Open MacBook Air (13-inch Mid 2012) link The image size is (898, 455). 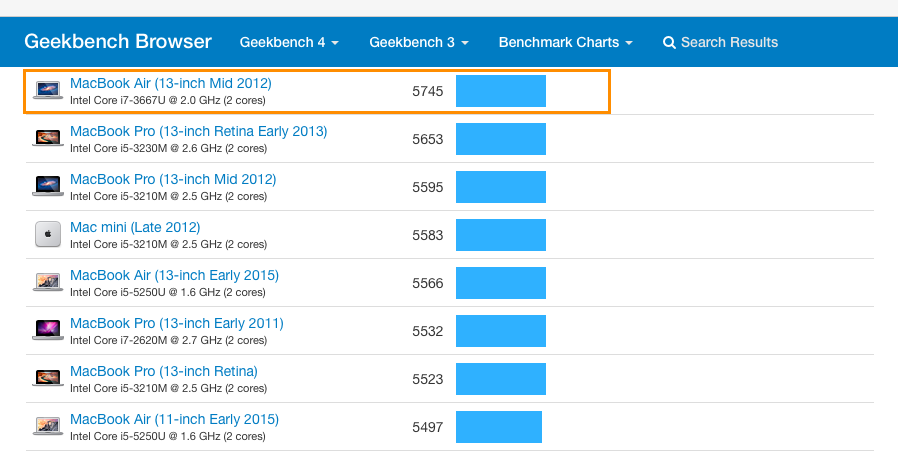point(171,83)
